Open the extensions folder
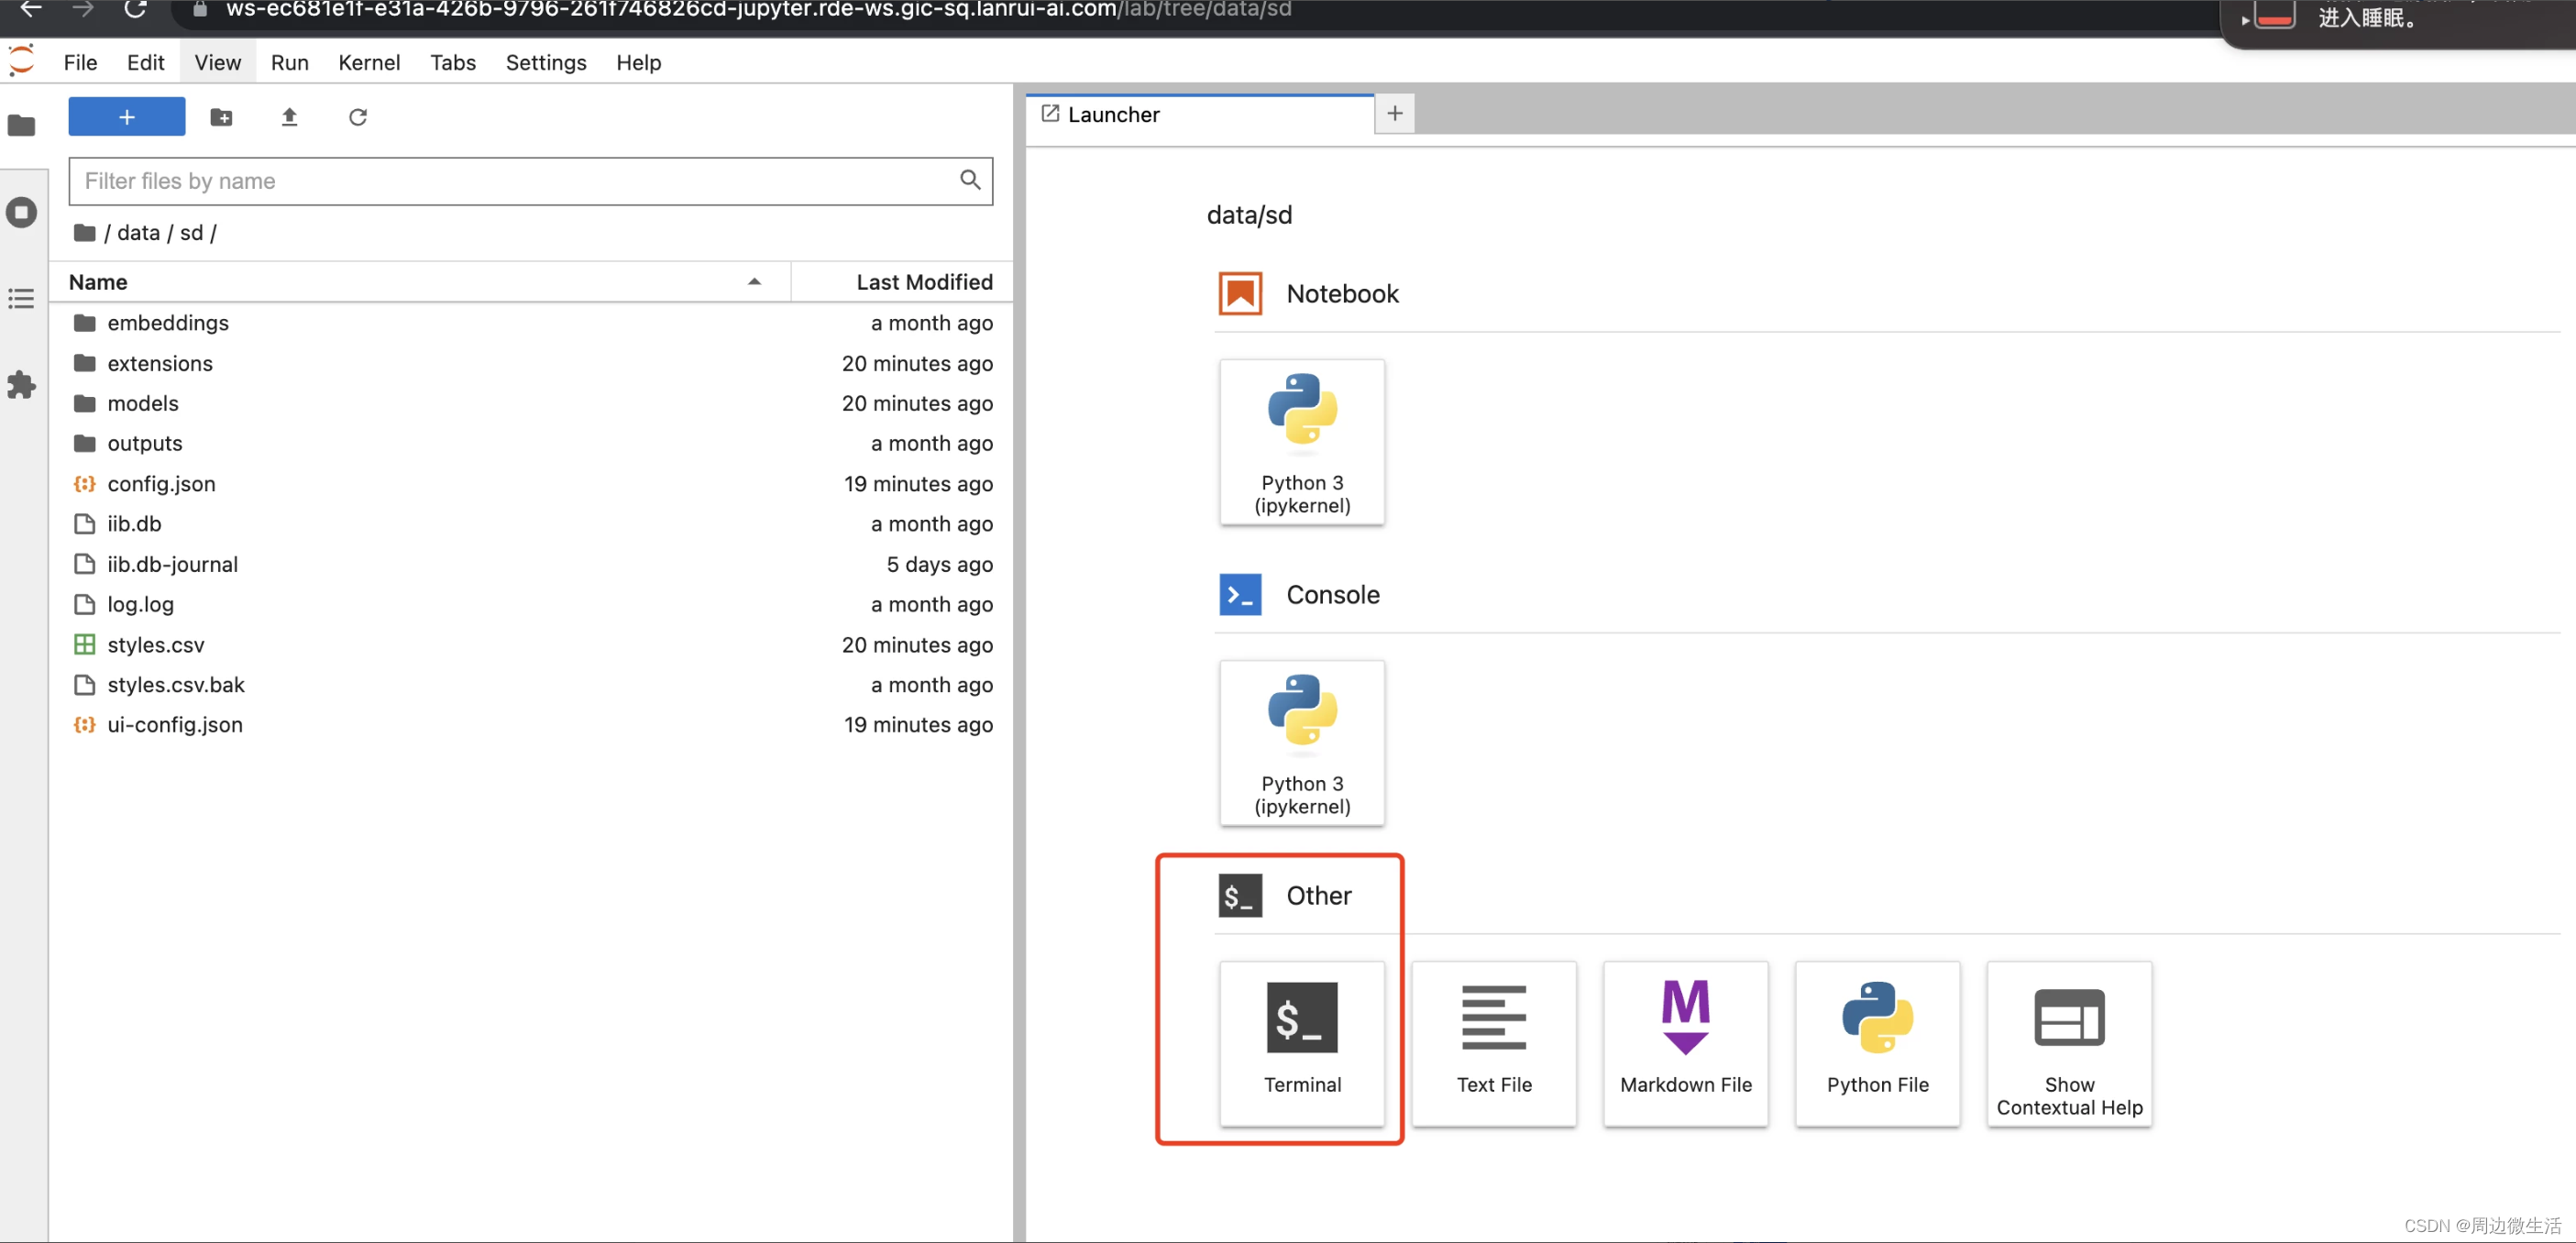Screen dimensions: 2576x1243 point(160,363)
